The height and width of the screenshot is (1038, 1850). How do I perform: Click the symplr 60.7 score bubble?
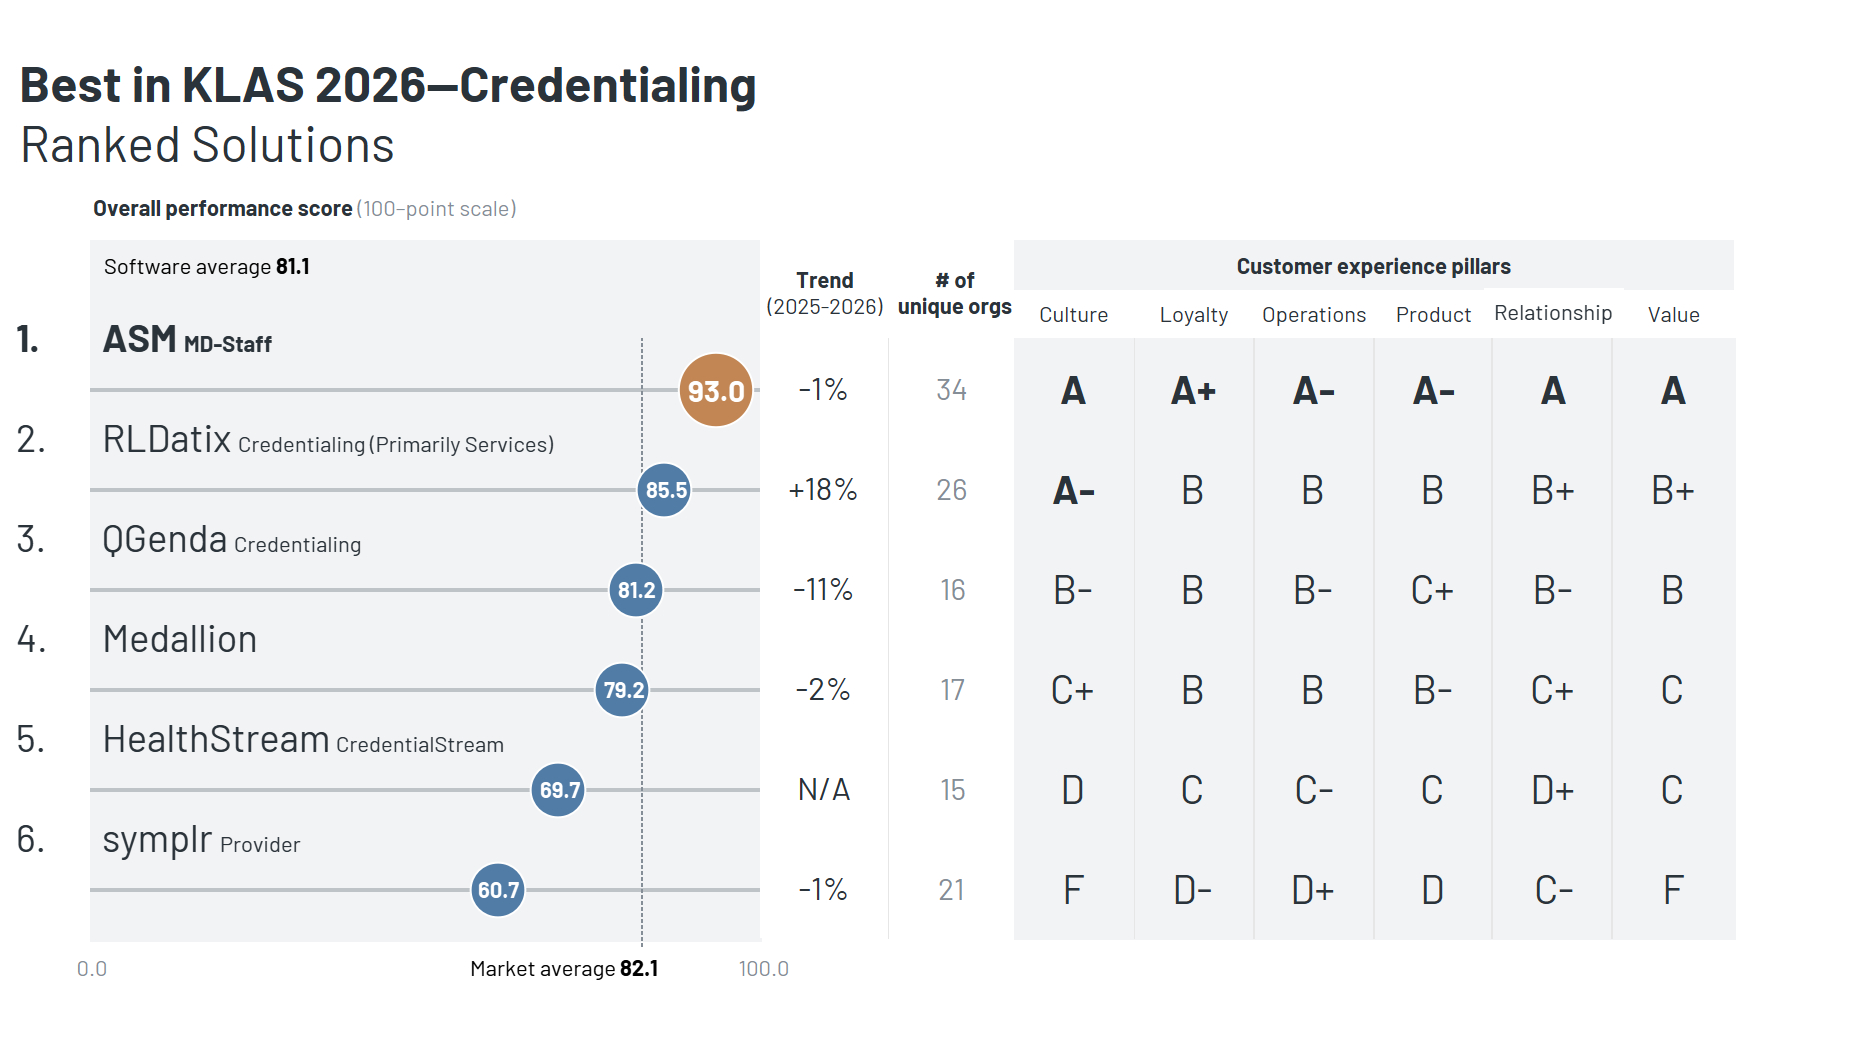coord(498,890)
